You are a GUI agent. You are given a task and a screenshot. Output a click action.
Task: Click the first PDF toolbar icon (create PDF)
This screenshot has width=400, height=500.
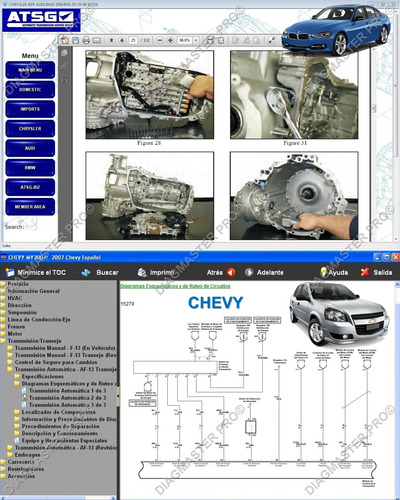pos(65,40)
